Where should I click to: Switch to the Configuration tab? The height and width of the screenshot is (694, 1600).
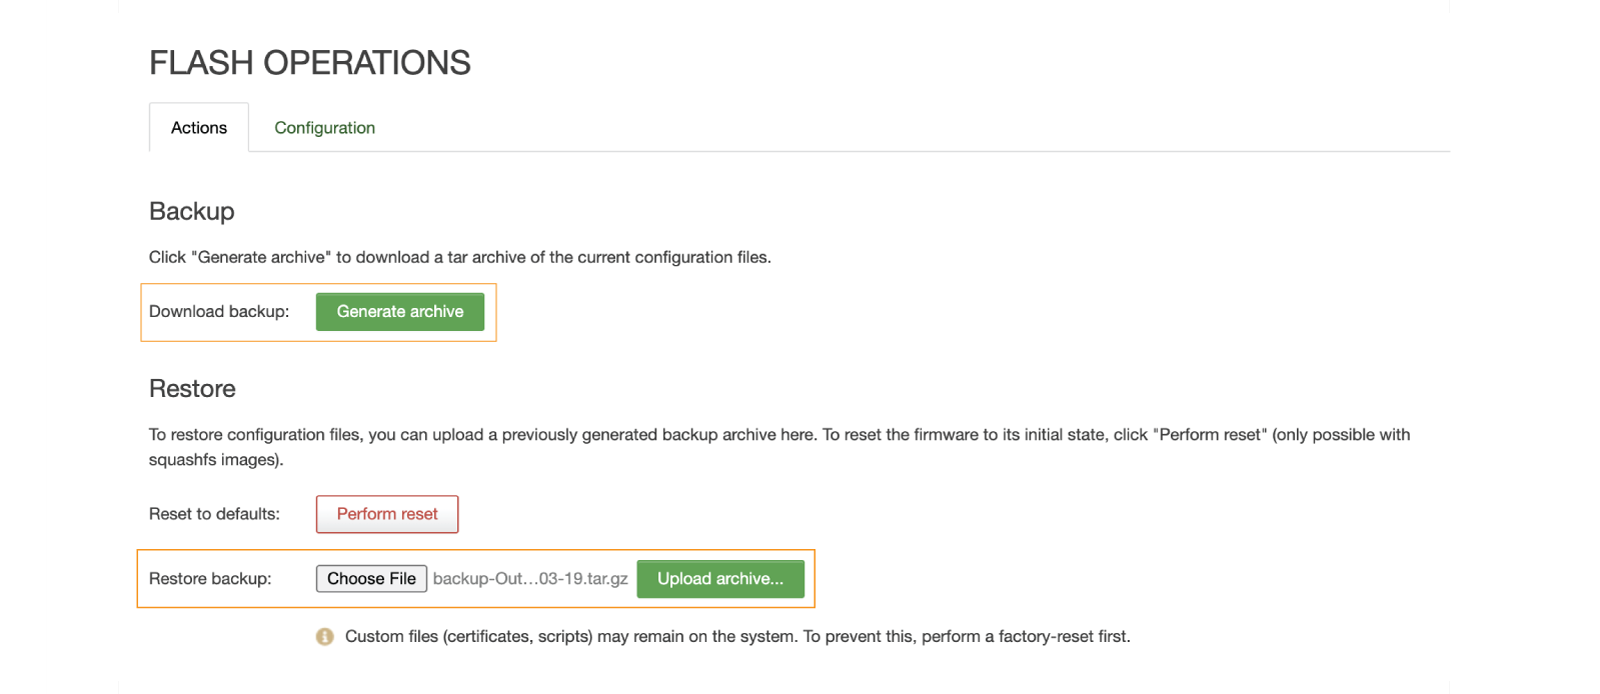pyautogui.click(x=324, y=128)
